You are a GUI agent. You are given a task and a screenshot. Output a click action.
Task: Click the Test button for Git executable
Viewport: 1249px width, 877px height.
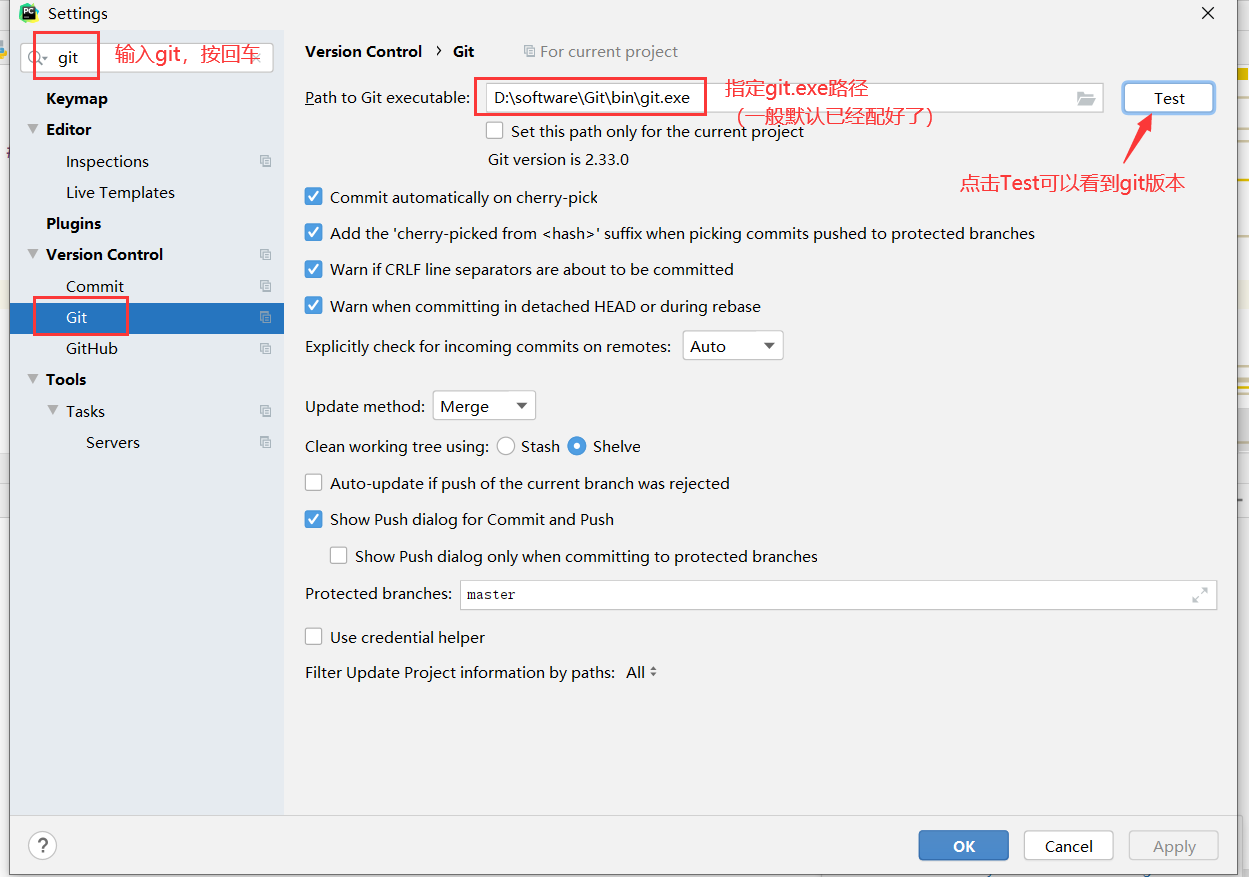[1169, 98]
